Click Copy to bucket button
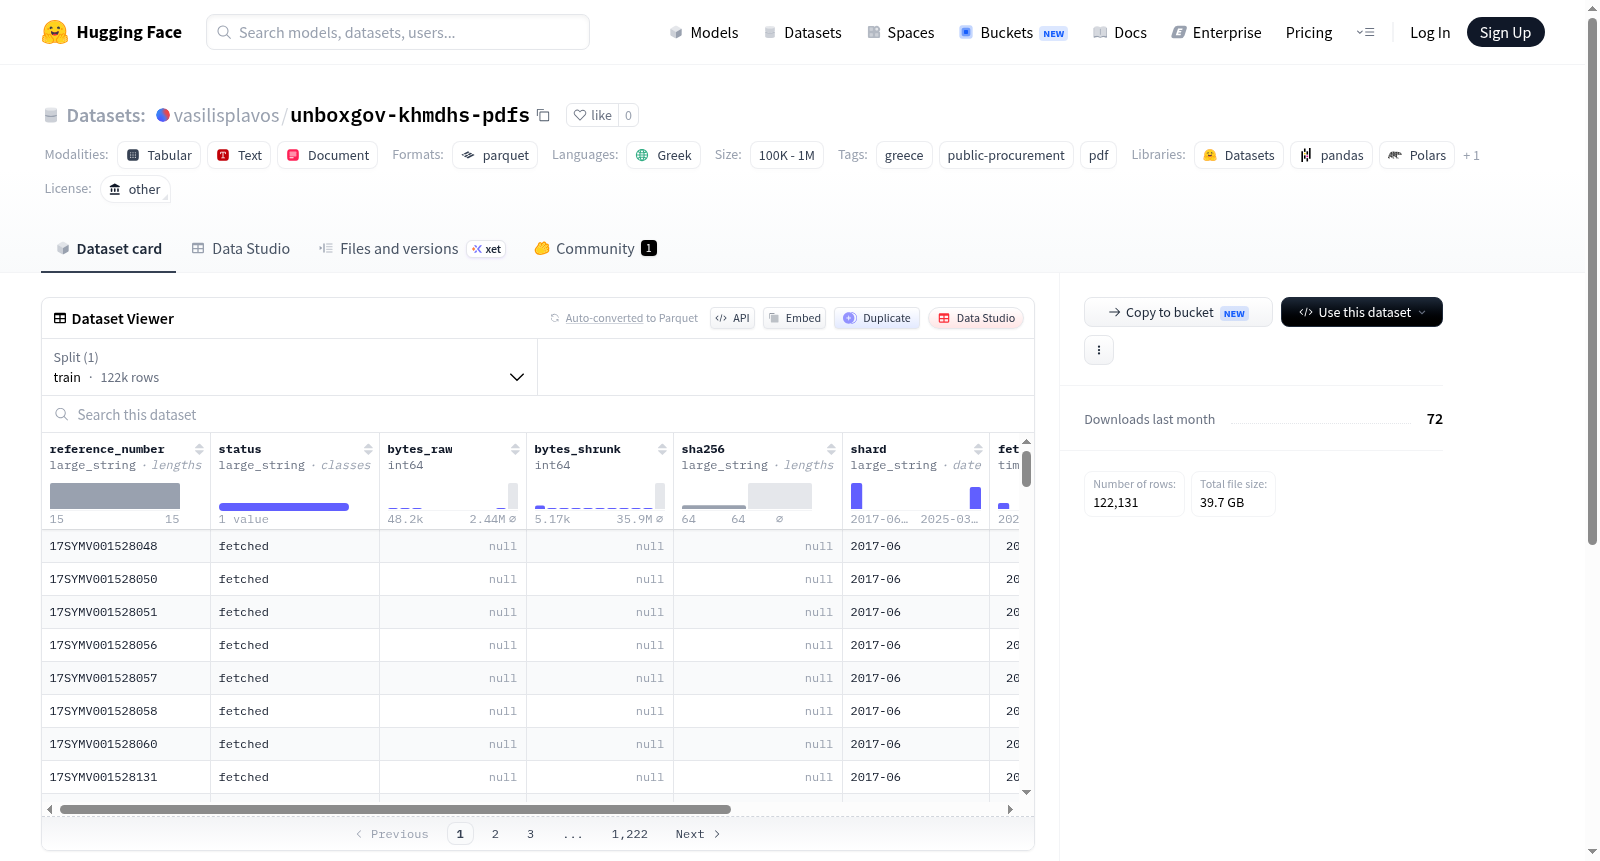This screenshot has height=861, width=1600. [1178, 312]
